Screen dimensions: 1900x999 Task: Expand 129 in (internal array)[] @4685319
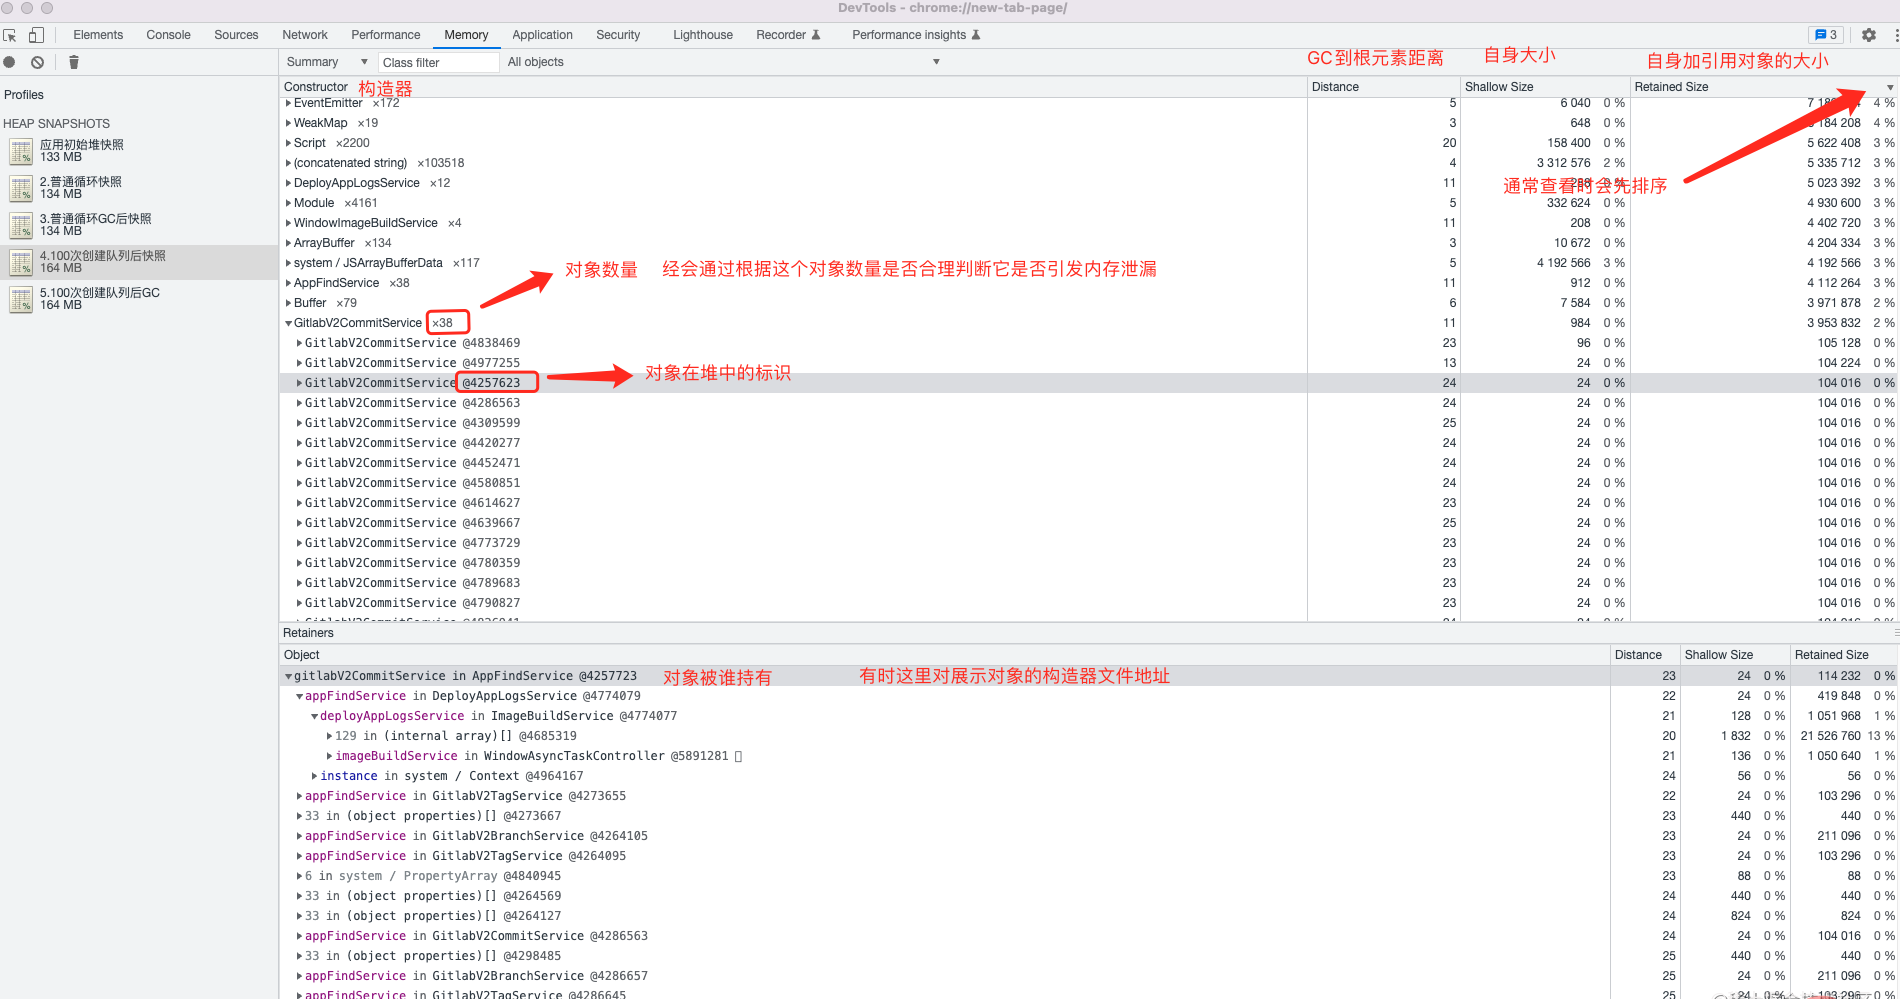329,736
